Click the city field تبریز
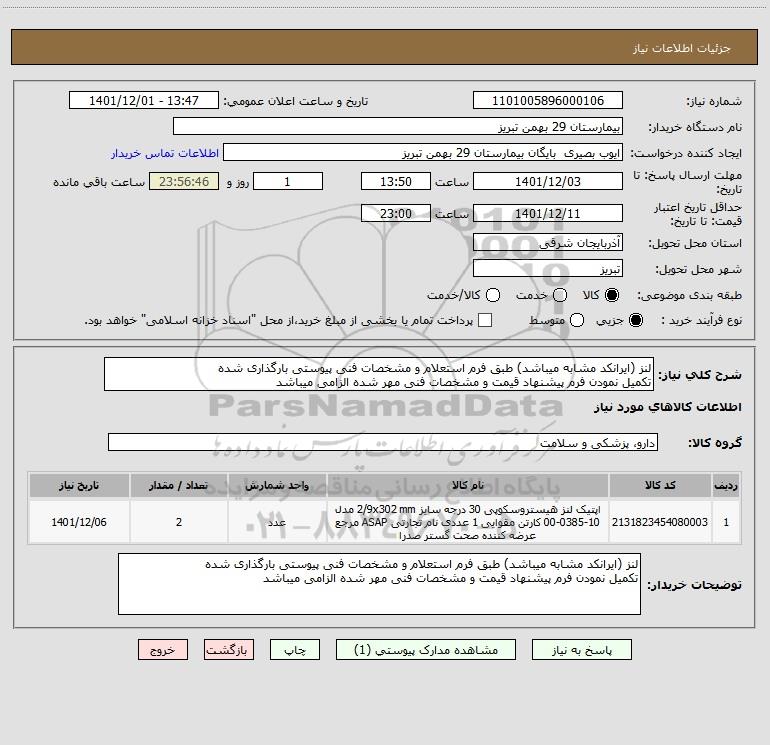Screen dimensions: 770x745 [548, 269]
